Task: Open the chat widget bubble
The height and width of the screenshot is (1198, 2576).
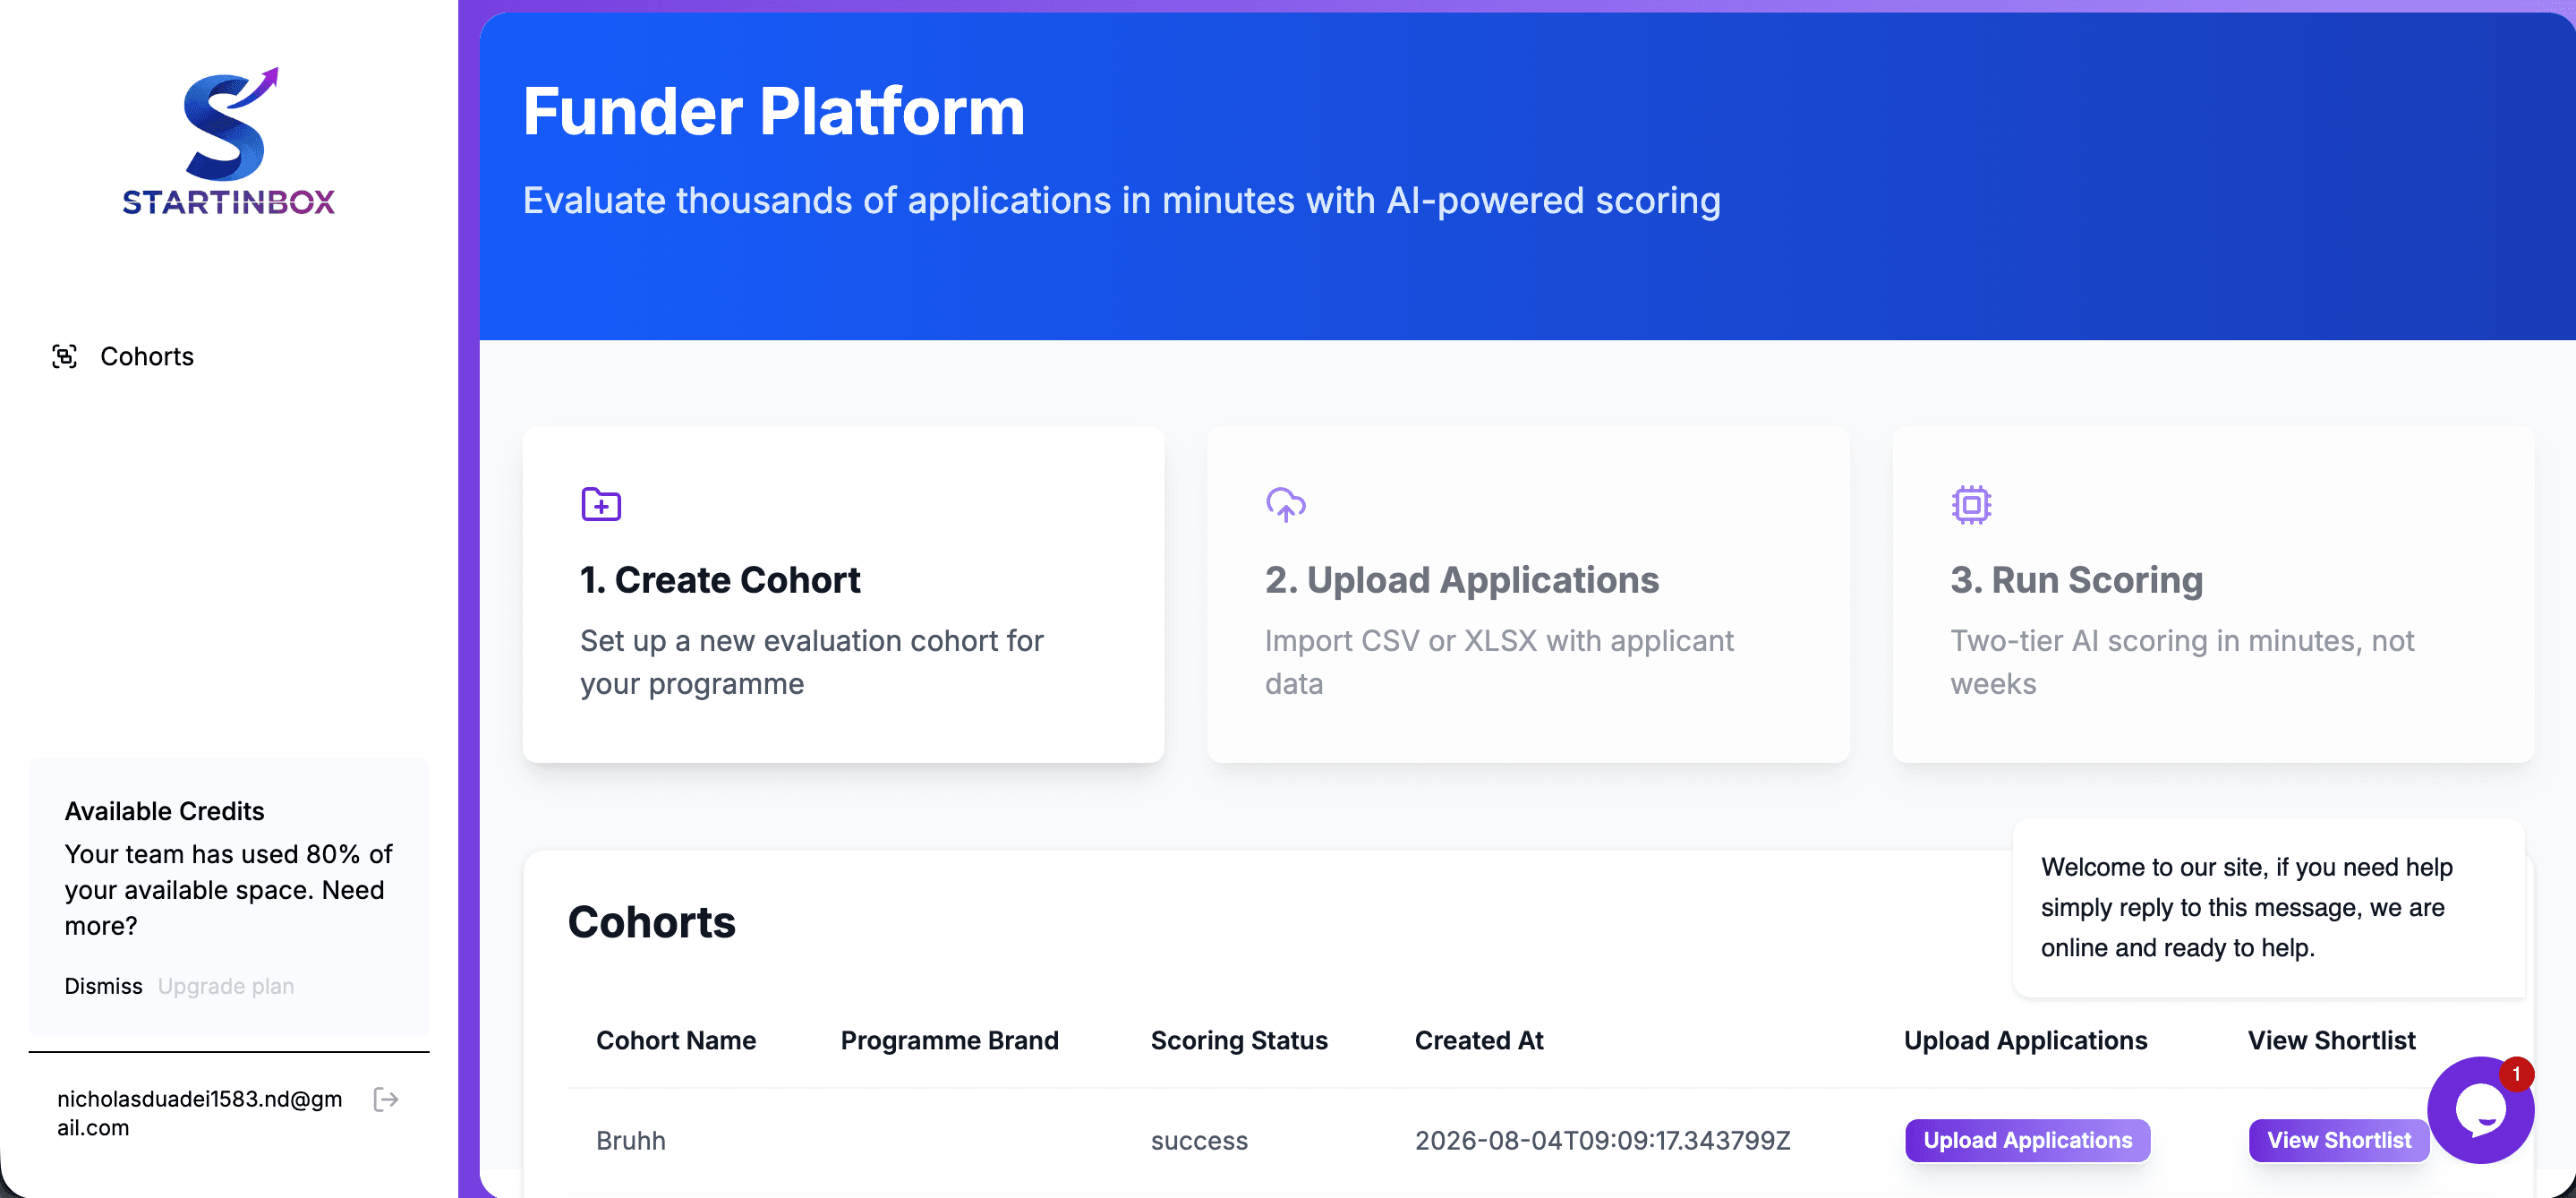Action: pyautogui.click(x=2480, y=1110)
